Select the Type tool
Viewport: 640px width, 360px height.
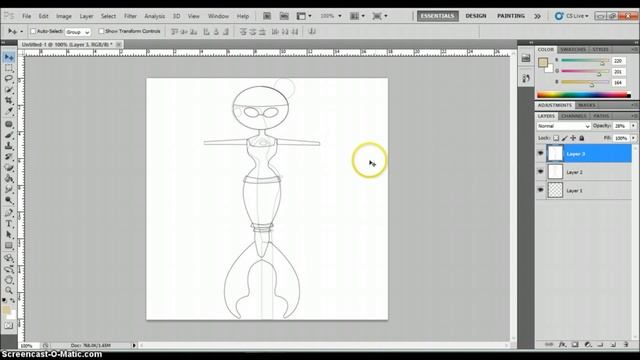(9, 224)
